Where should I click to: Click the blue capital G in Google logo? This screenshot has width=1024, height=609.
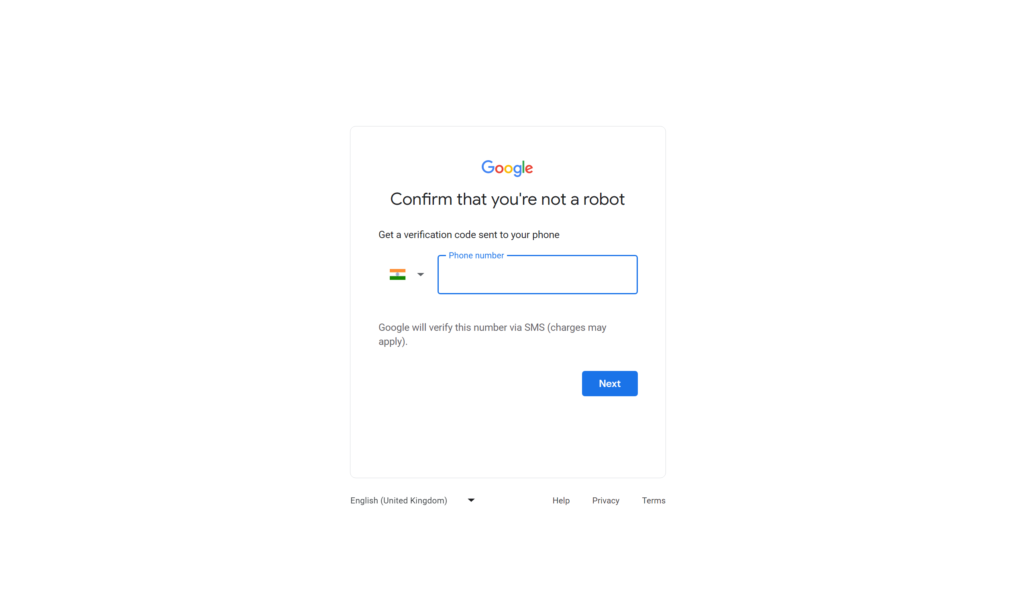click(x=488, y=166)
